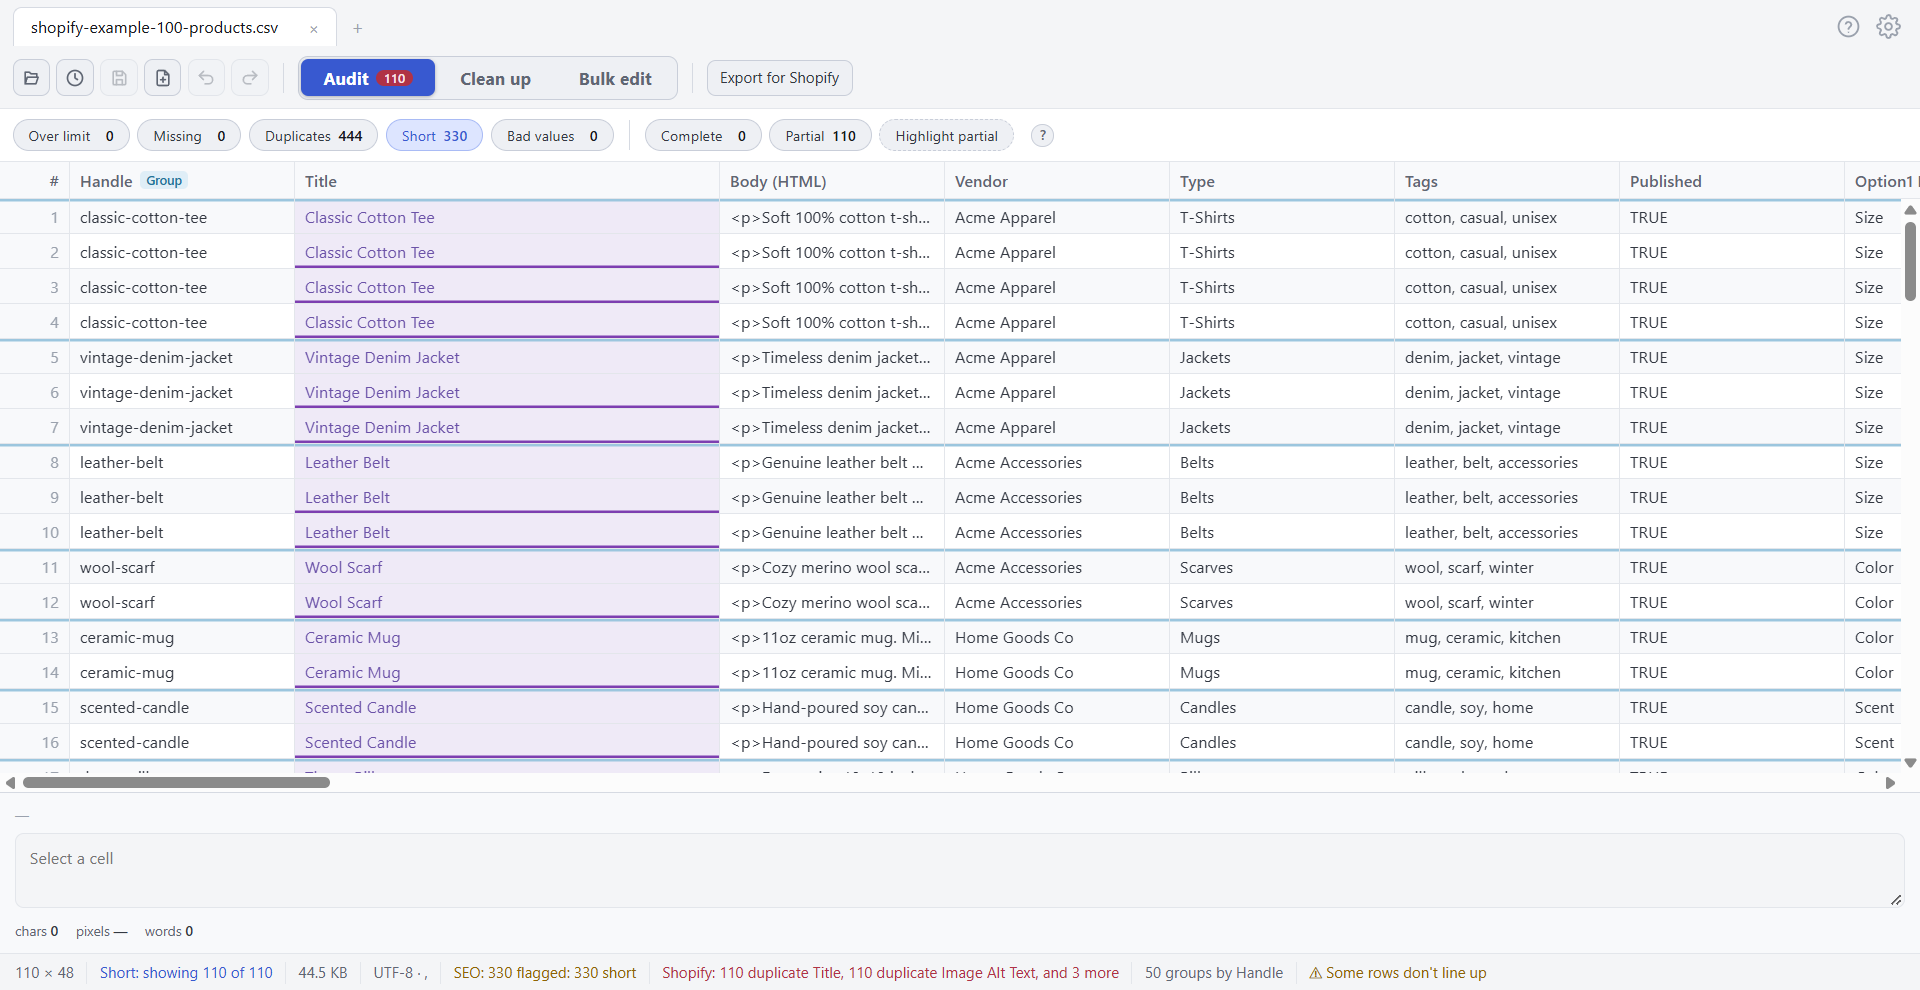This screenshot has height=990, width=1920.
Task: Click the vertical scrollbar down arrow
Action: (x=1910, y=763)
